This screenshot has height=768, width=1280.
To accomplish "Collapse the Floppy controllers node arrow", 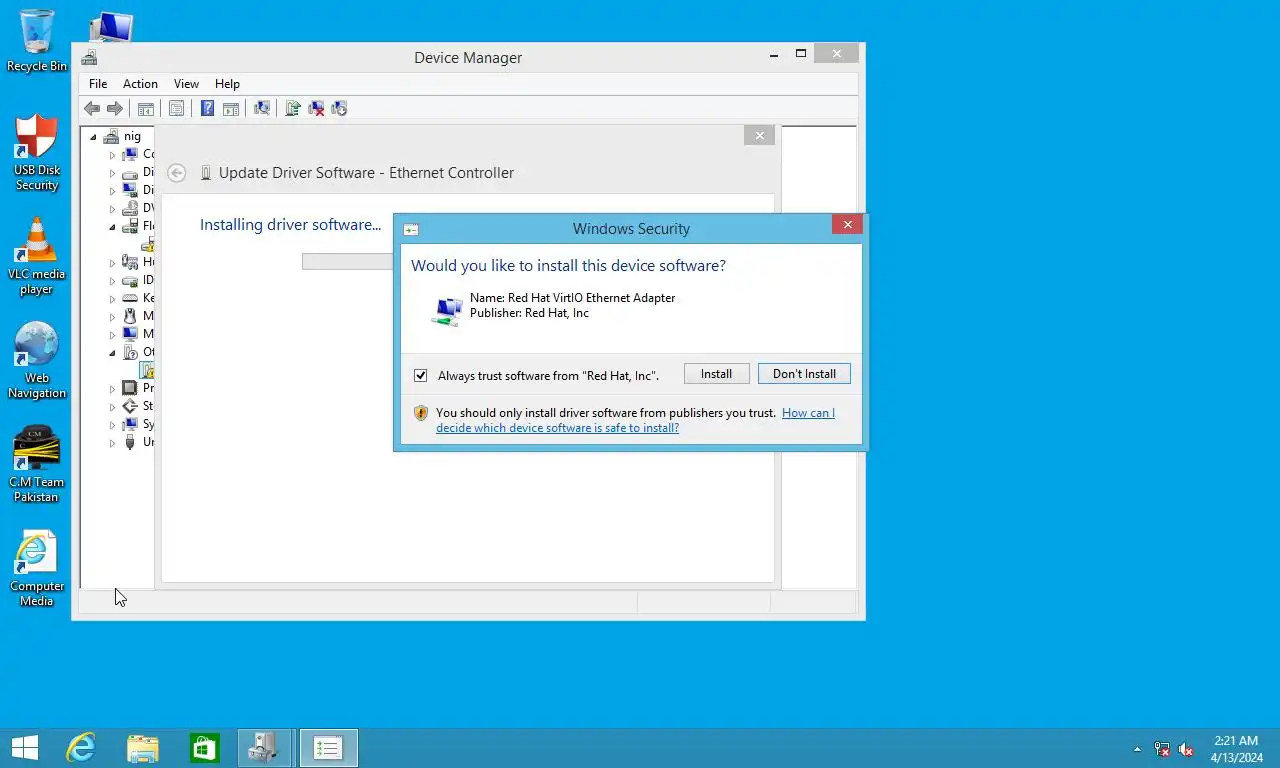I will click(112, 227).
